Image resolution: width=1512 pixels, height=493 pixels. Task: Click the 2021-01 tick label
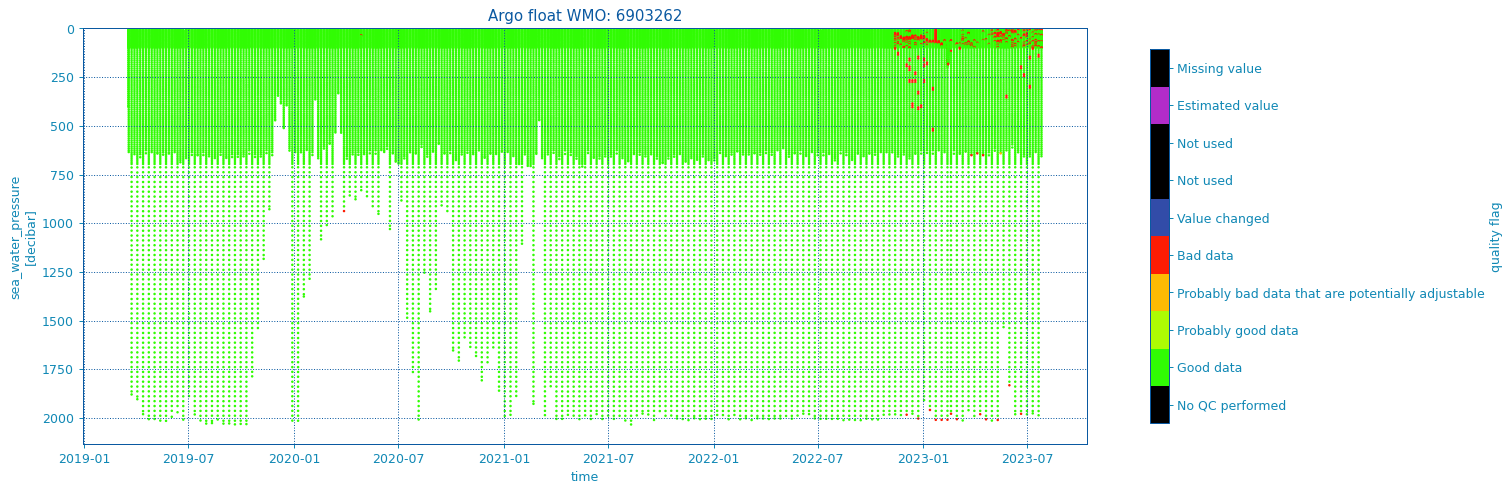coord(504,459)
